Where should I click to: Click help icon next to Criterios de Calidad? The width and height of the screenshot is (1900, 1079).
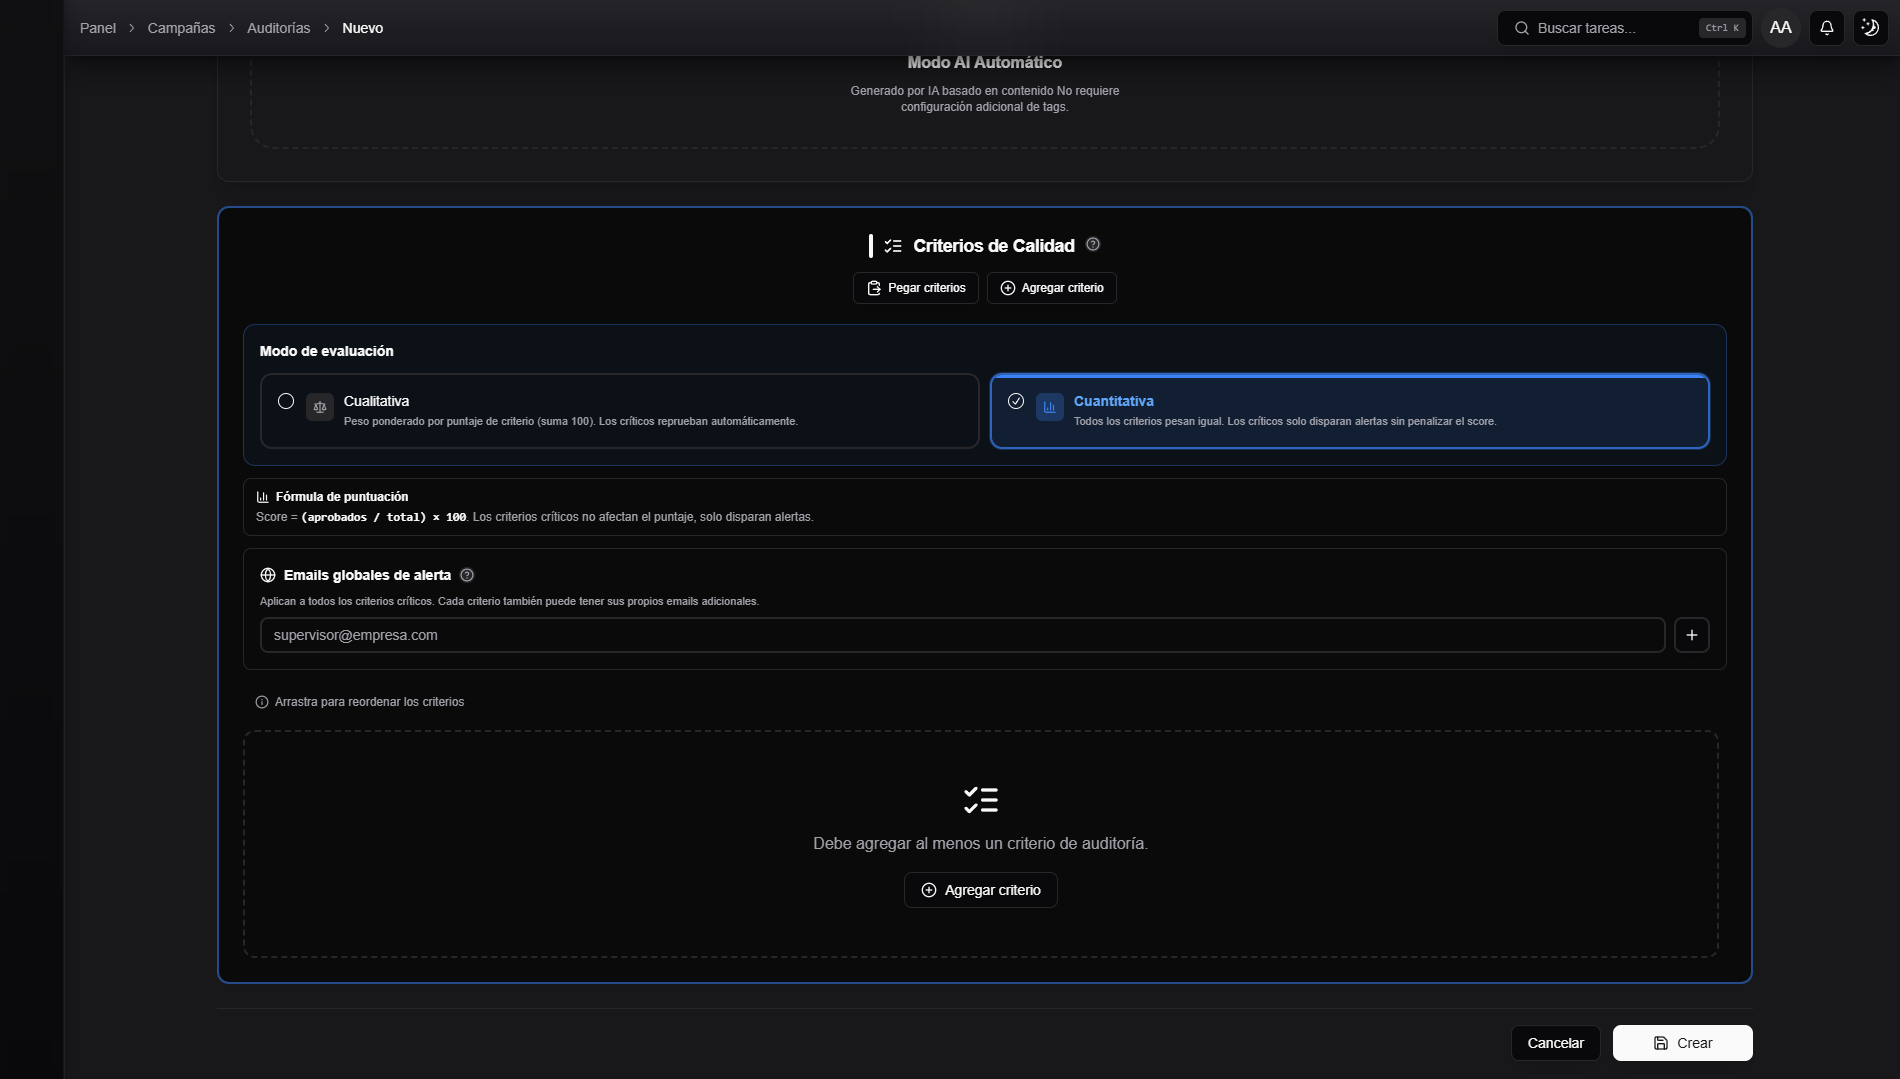[x=1093, y=244]
